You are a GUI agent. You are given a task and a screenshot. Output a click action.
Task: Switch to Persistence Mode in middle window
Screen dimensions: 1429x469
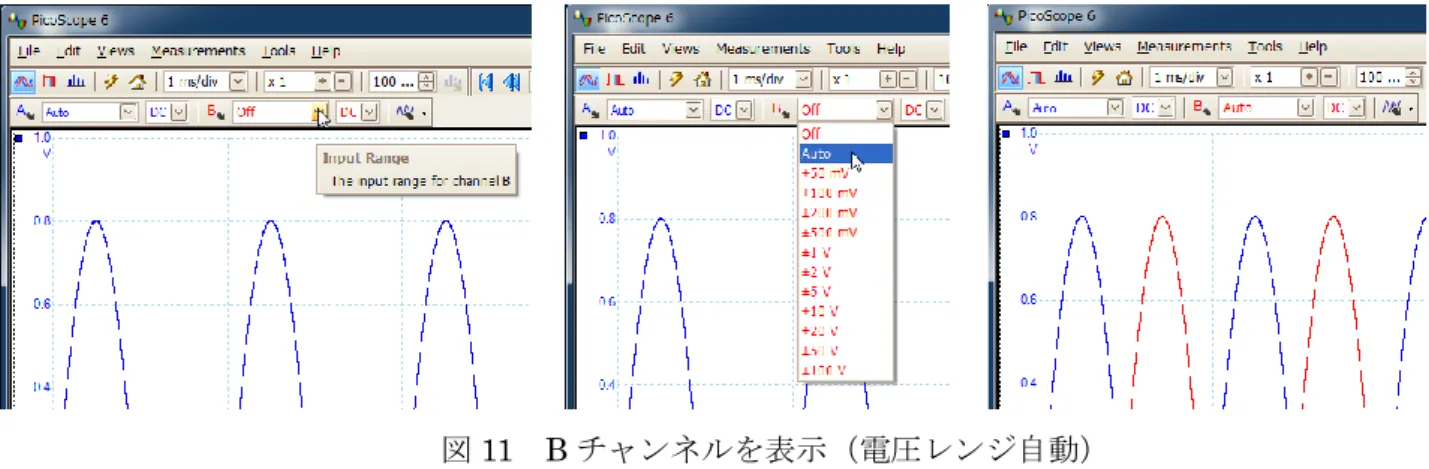(616, 80)
